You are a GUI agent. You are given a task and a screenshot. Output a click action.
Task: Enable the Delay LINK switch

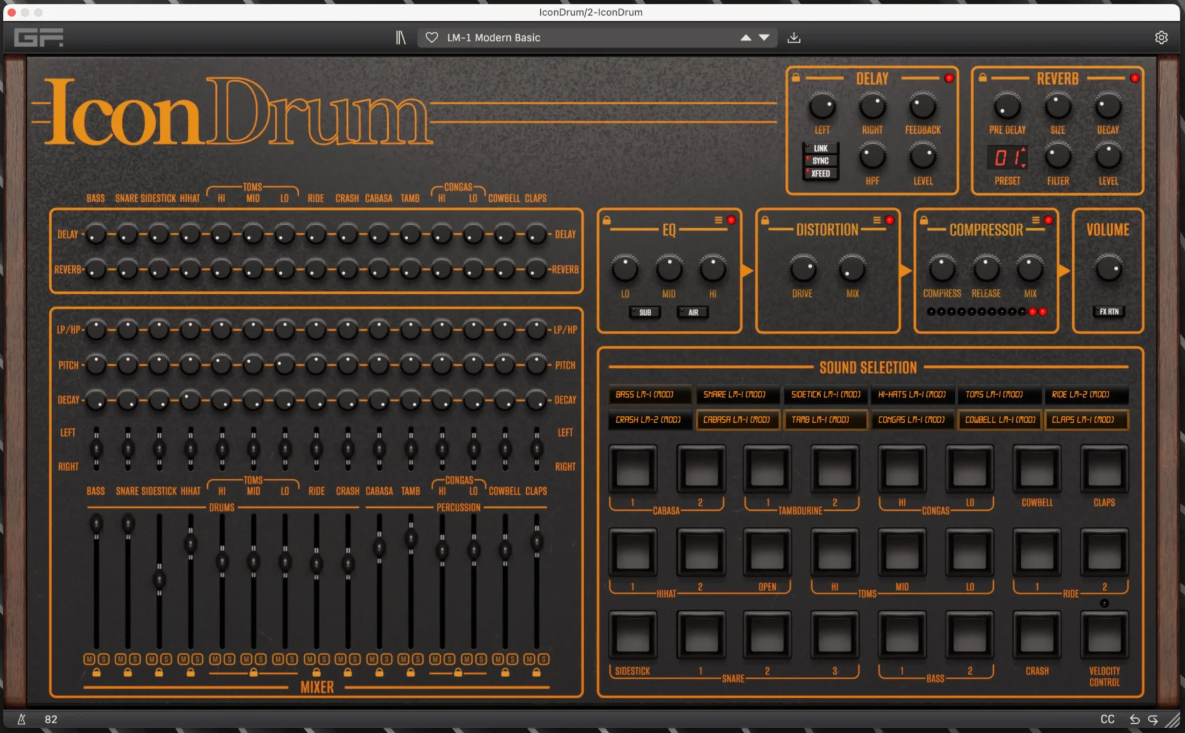[x=820, y=148]
